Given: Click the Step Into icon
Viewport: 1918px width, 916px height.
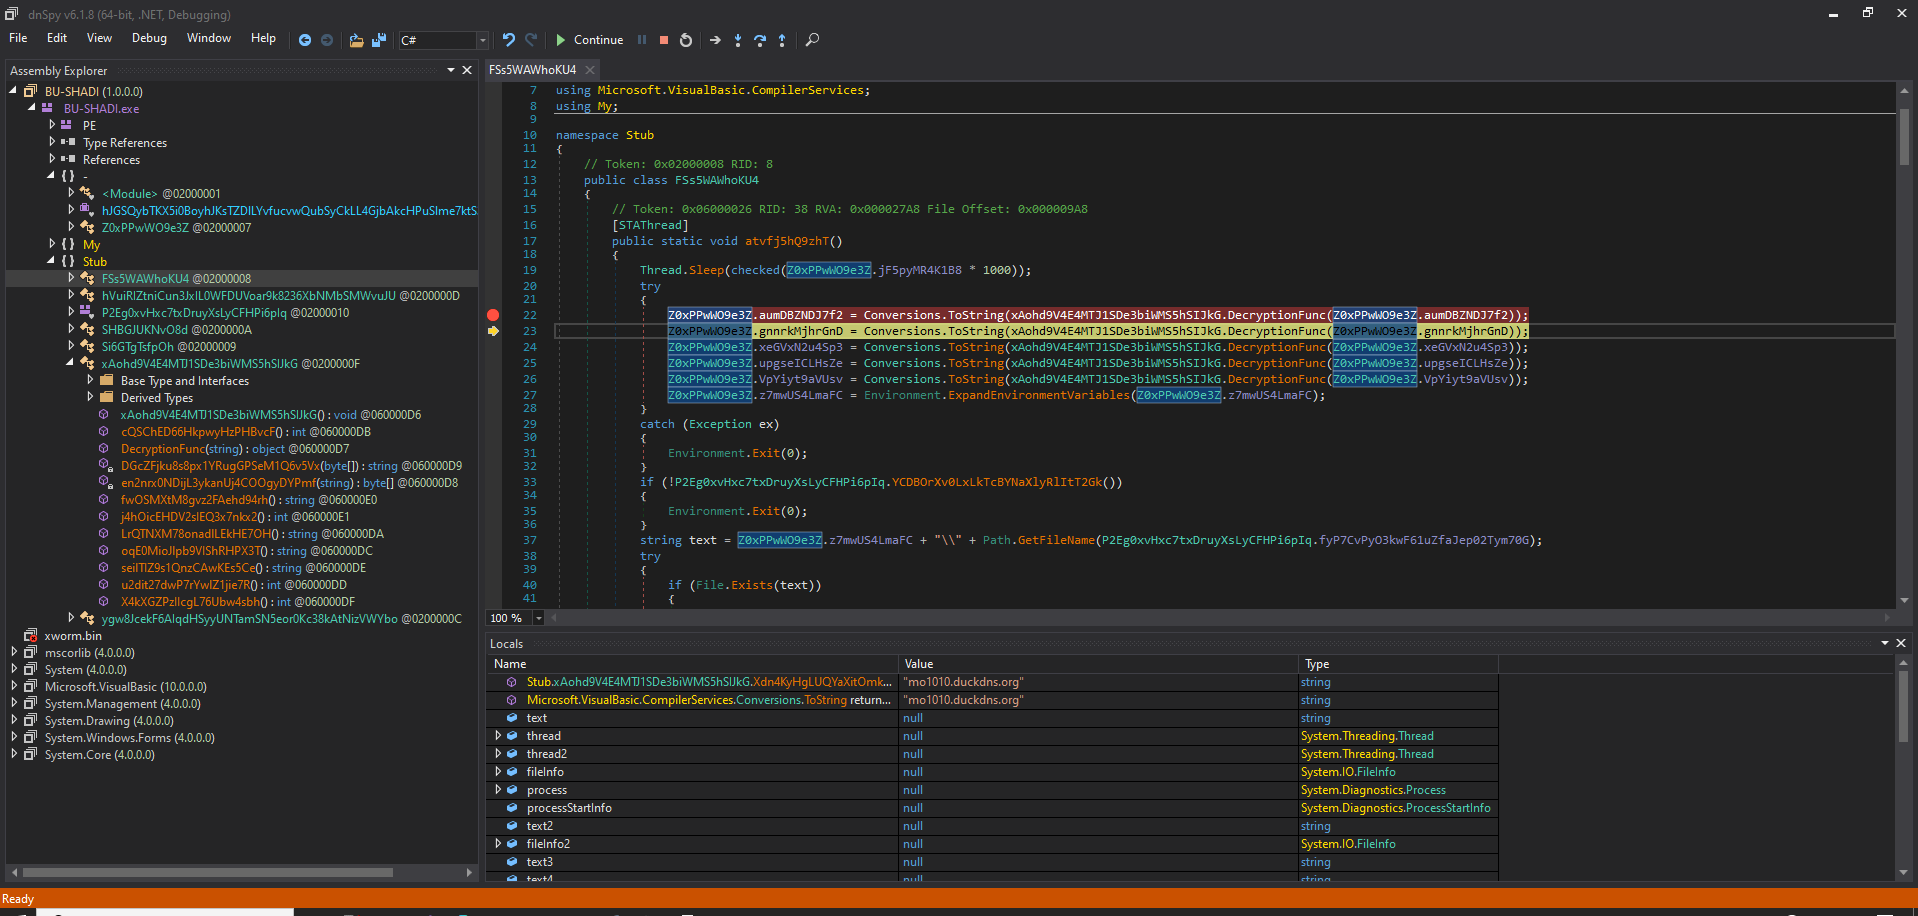Looking at the screenshot, I should (x=738, y=40).
